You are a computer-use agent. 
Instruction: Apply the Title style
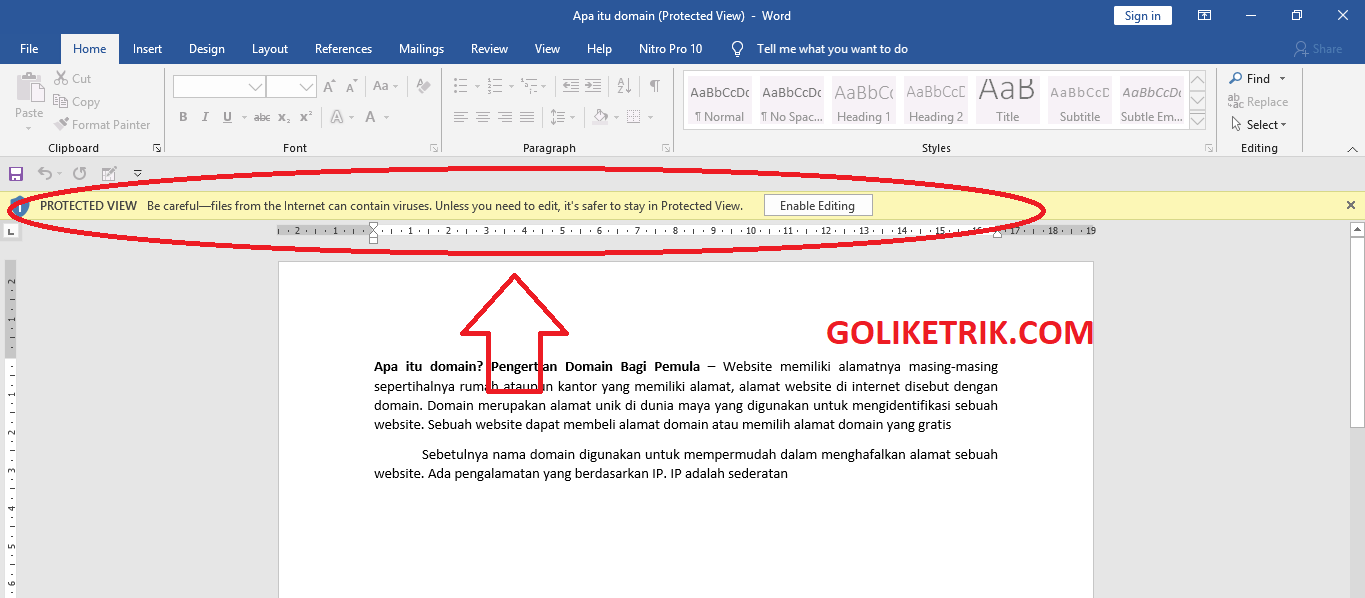tap(1008, 101)
